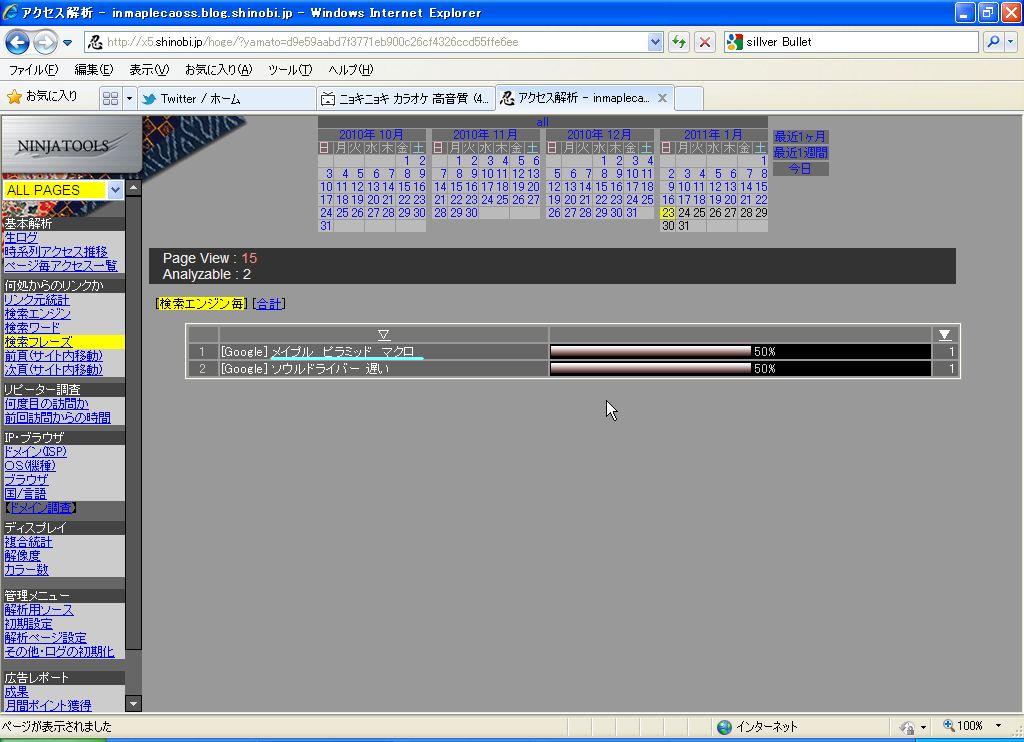The image size is (1024, 742).
Task: Click the search magnifier button
Action: [993, 42]
